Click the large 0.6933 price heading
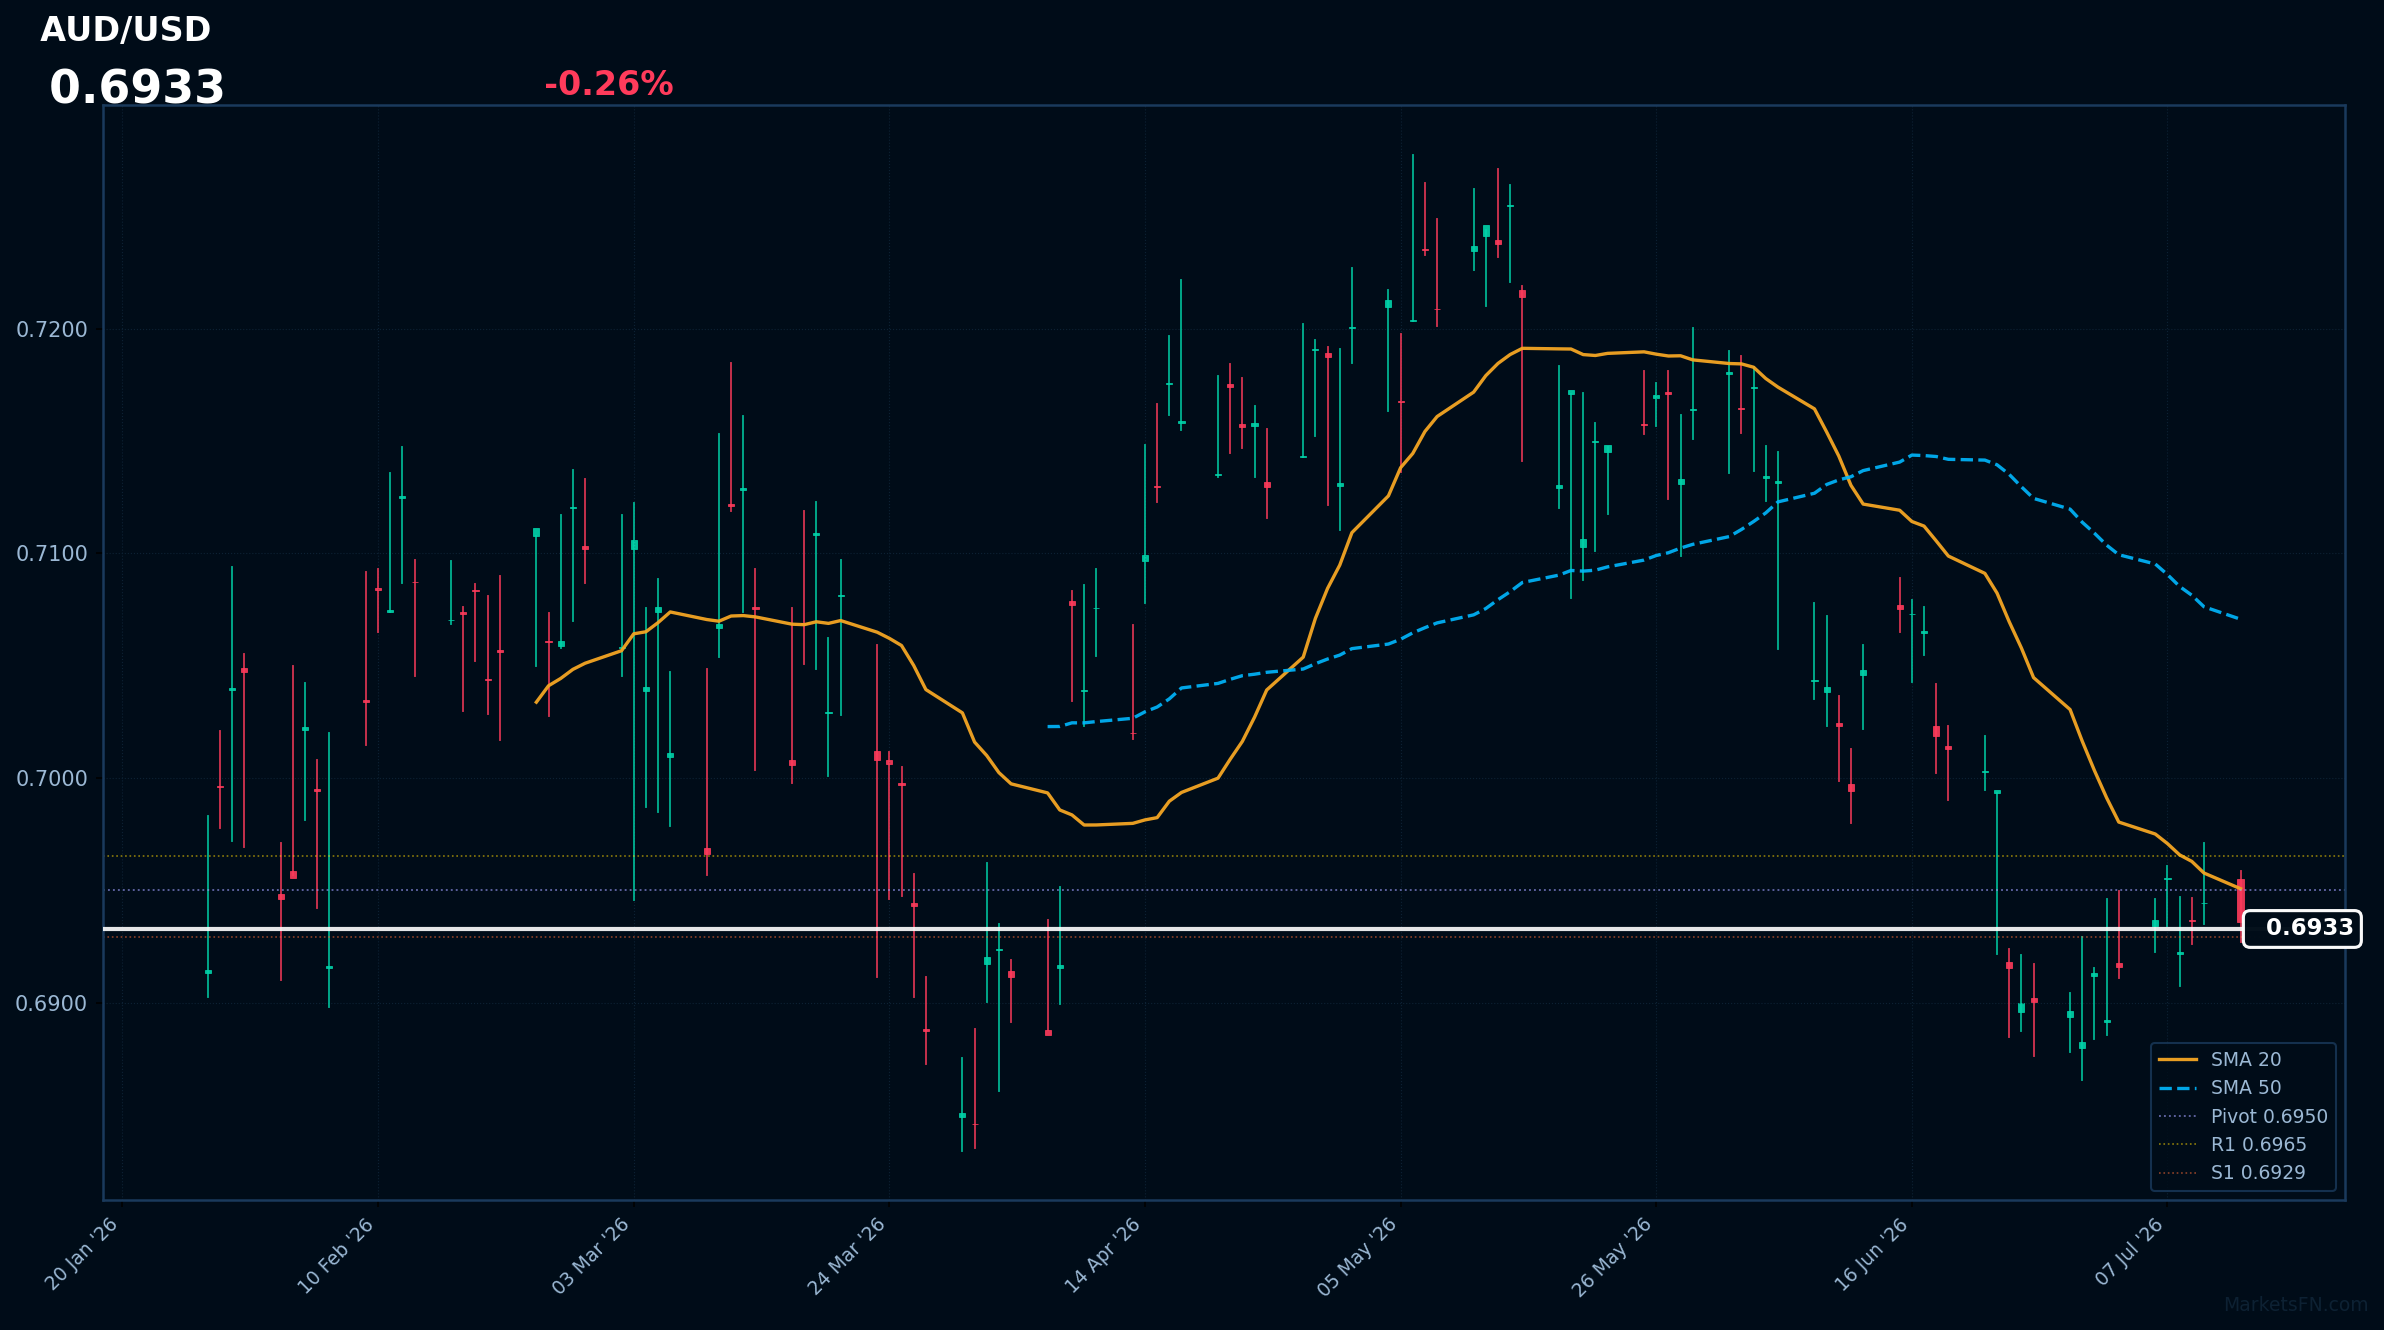This screenshot has height=1330, width=2384. 137,88
